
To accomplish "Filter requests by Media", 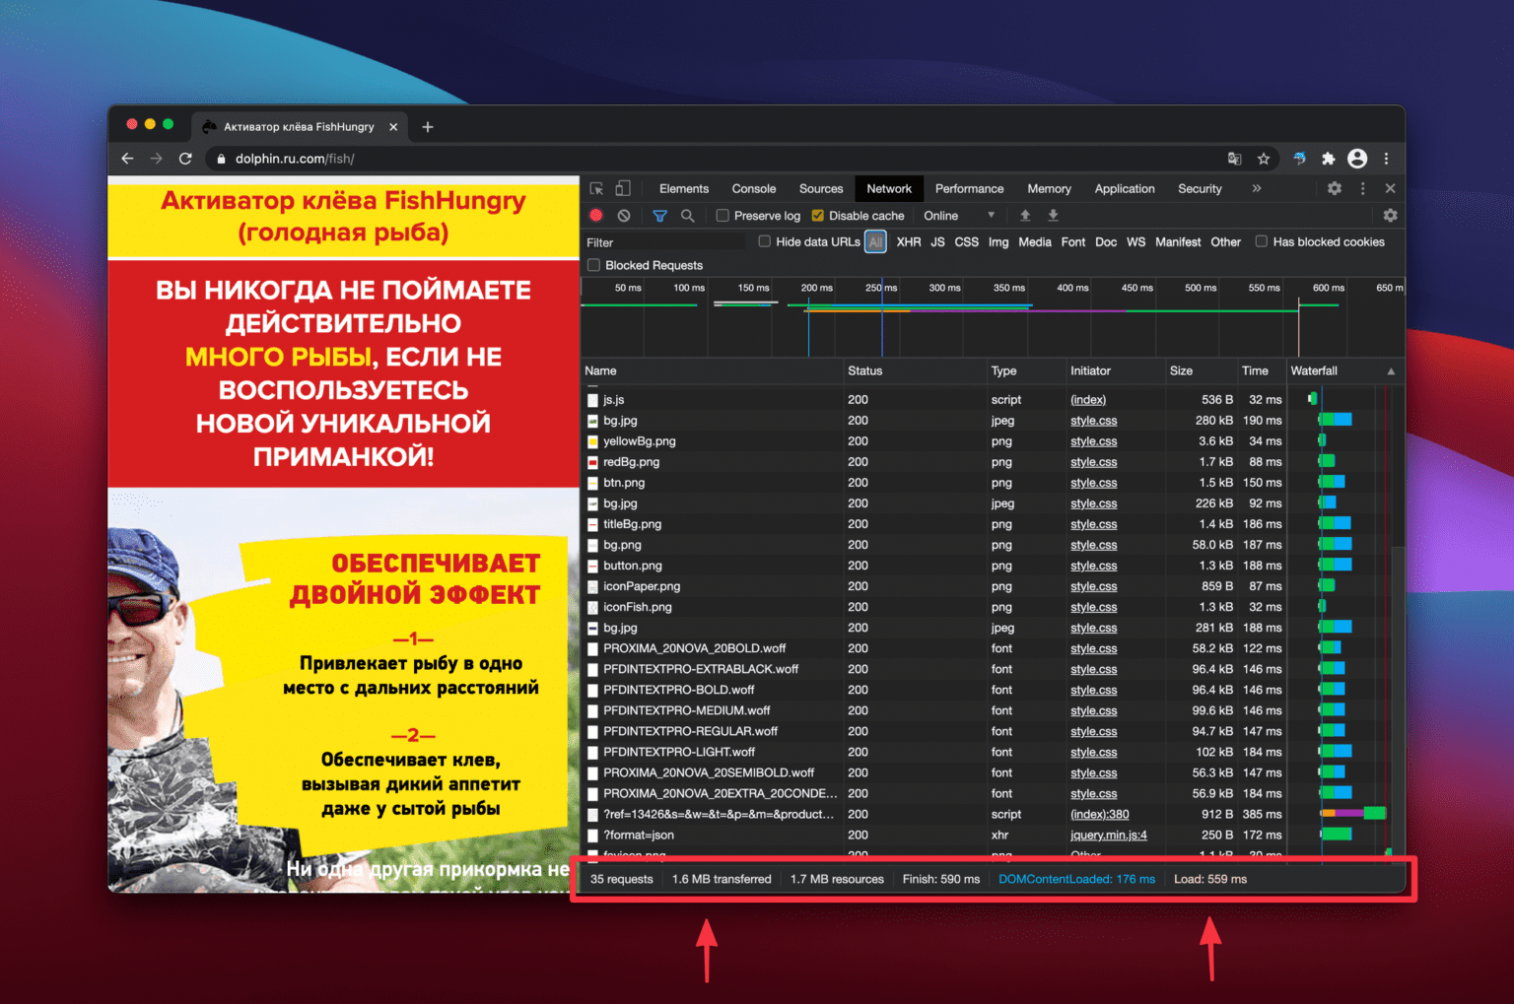I will pos(1035,242).
